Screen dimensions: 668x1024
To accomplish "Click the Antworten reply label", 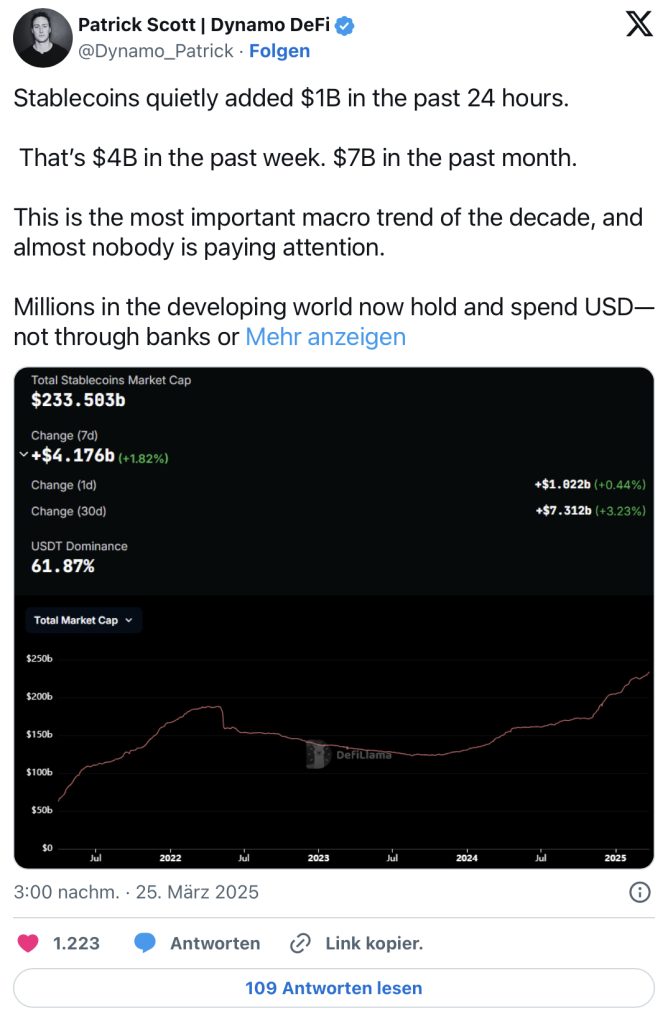I will pos(214,943).
